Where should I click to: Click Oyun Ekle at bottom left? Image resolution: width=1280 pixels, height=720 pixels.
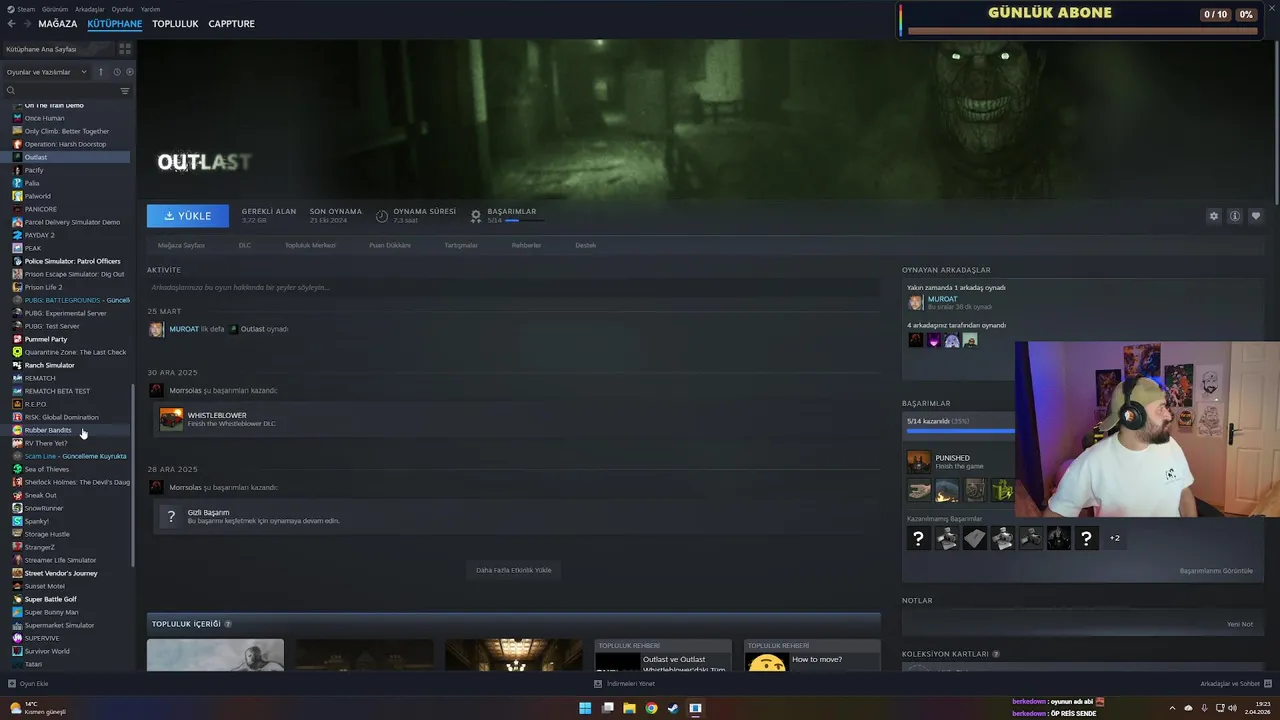click(28, 684)
